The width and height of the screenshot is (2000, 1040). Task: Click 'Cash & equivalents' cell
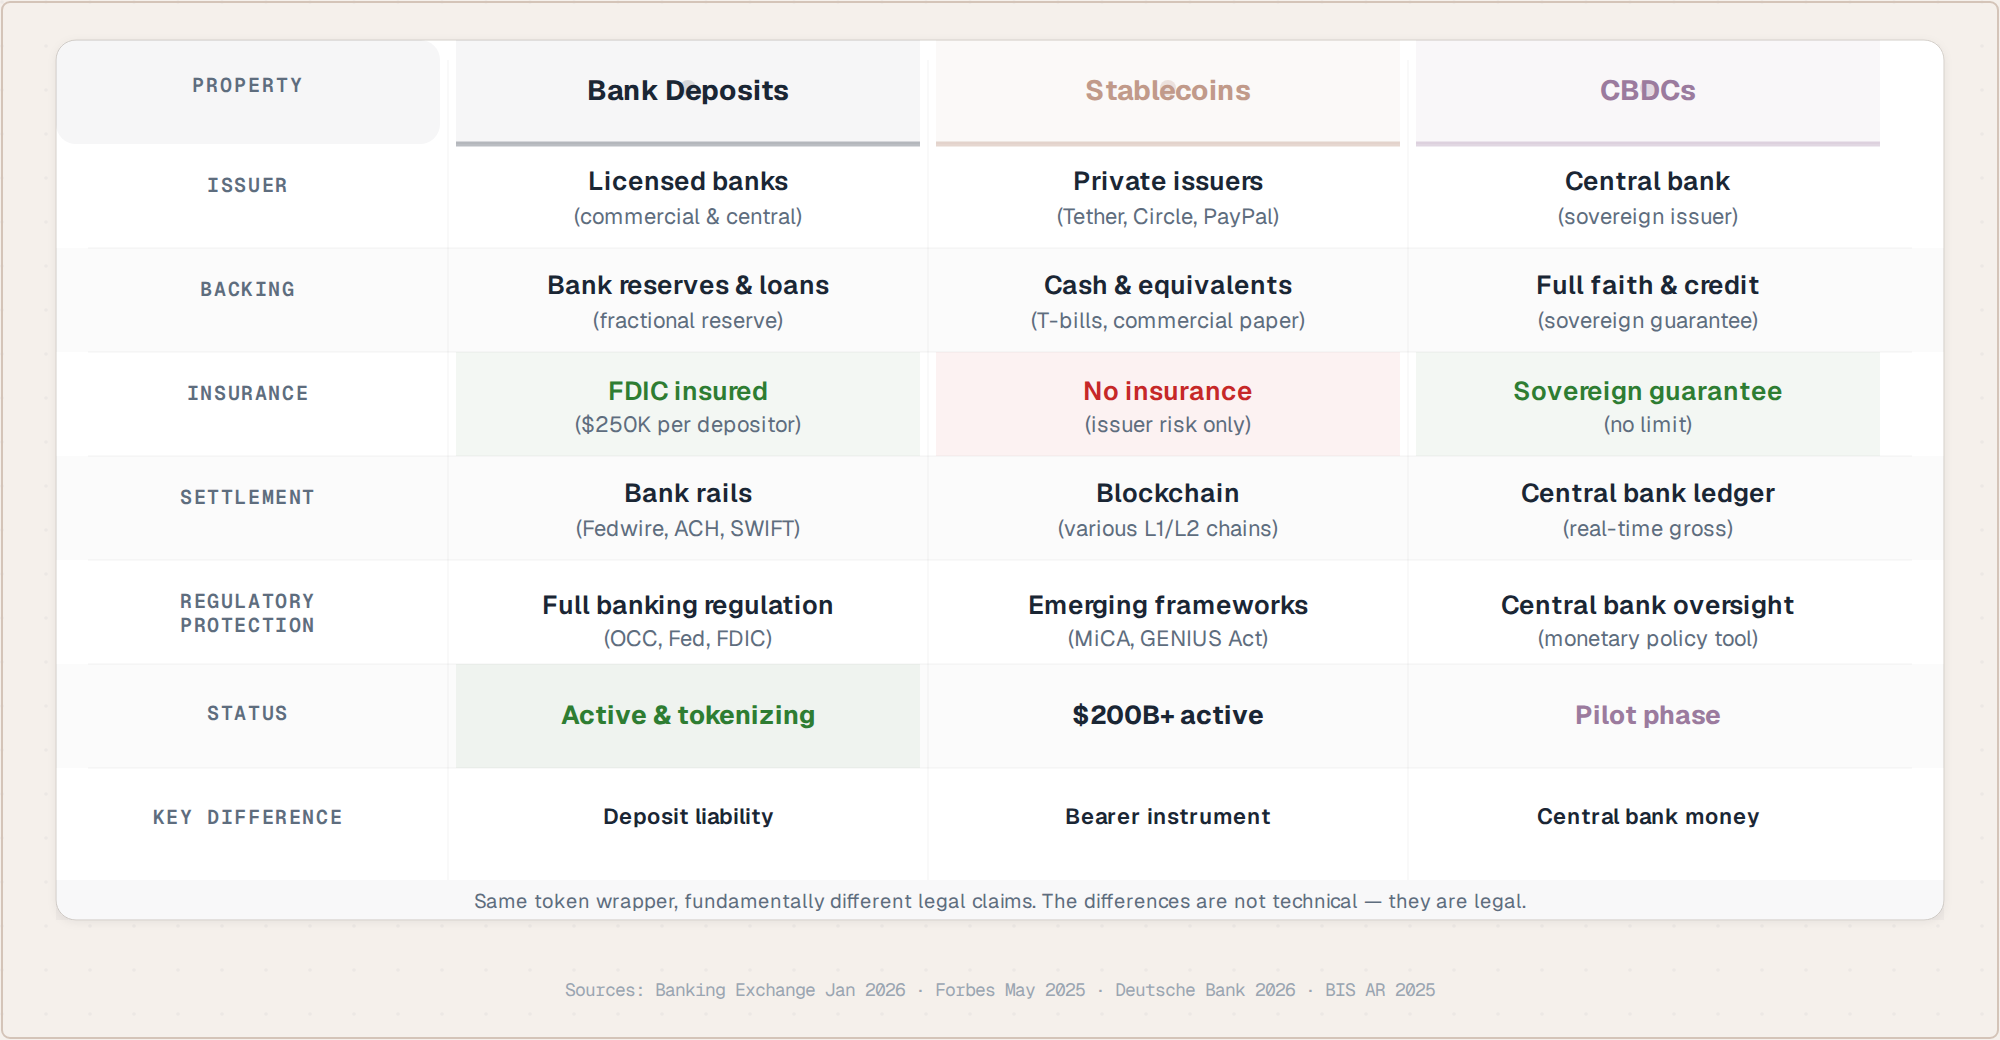pos(1168,285)
